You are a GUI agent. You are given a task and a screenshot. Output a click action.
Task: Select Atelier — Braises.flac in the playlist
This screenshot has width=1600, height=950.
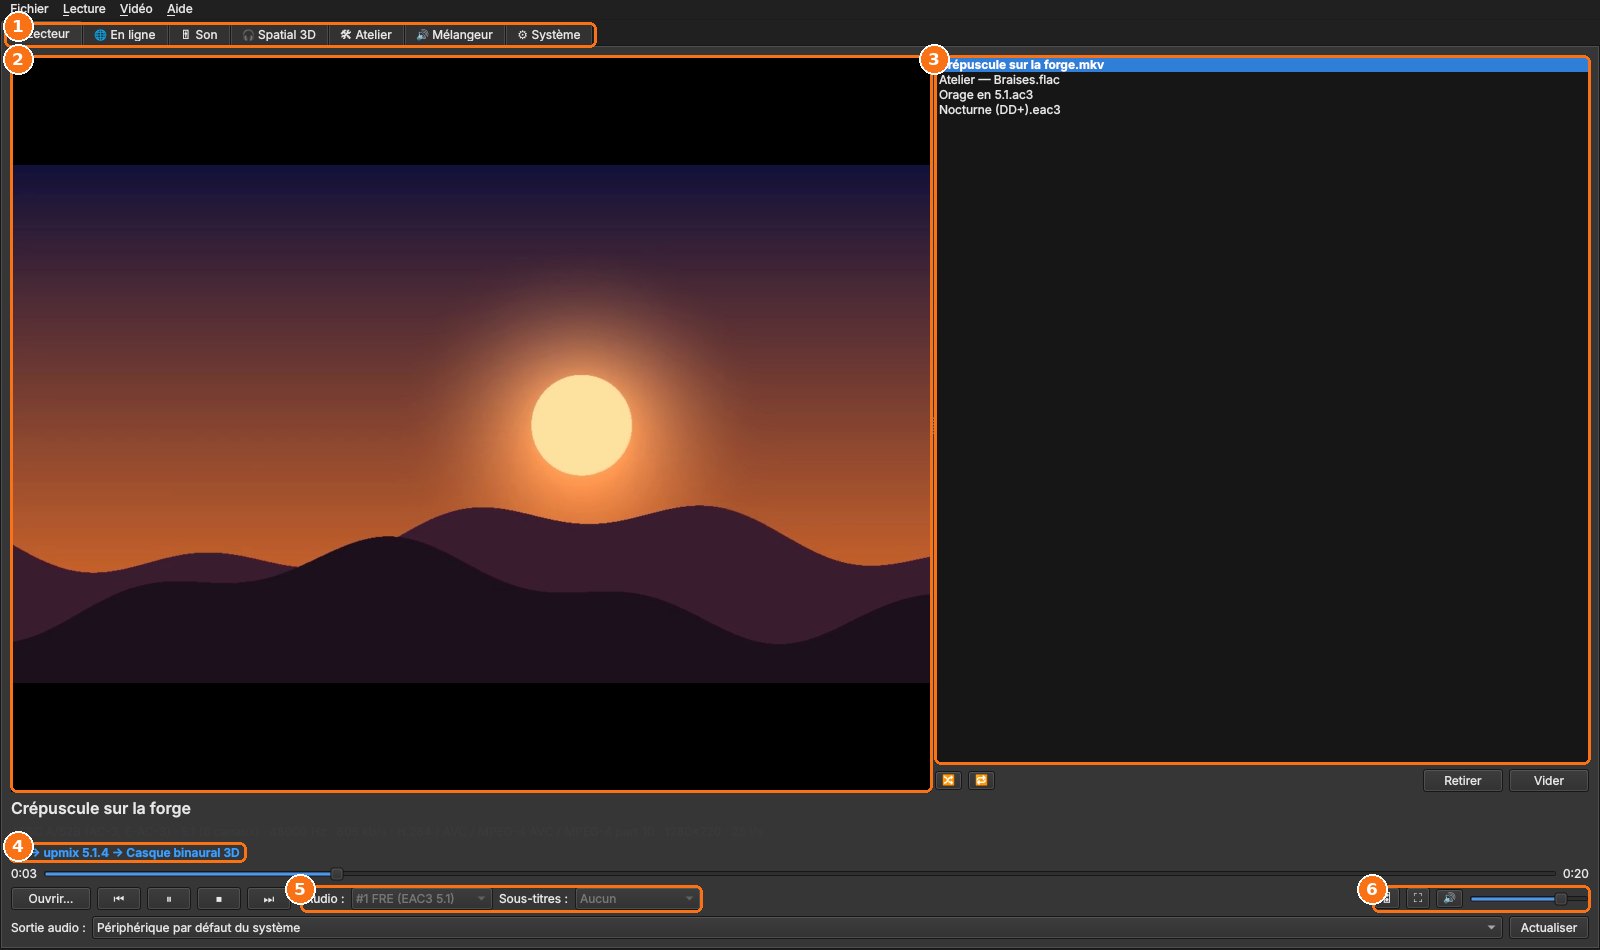1262,80
